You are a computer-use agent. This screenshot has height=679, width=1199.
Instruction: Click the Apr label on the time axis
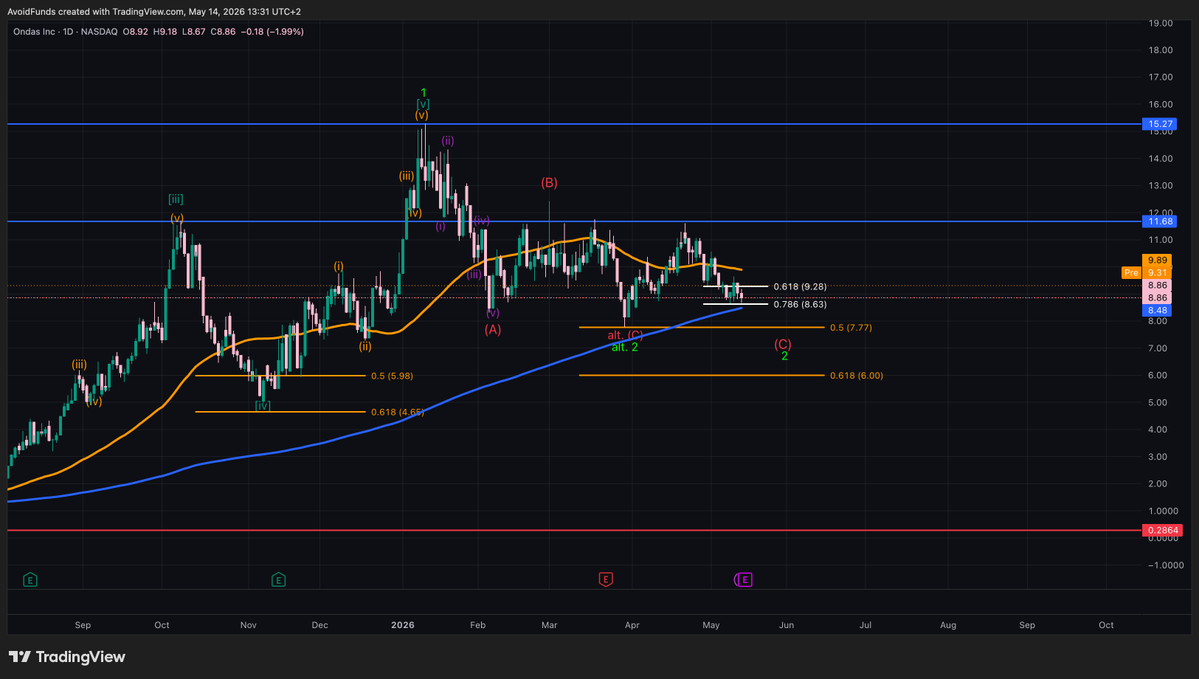632,625
